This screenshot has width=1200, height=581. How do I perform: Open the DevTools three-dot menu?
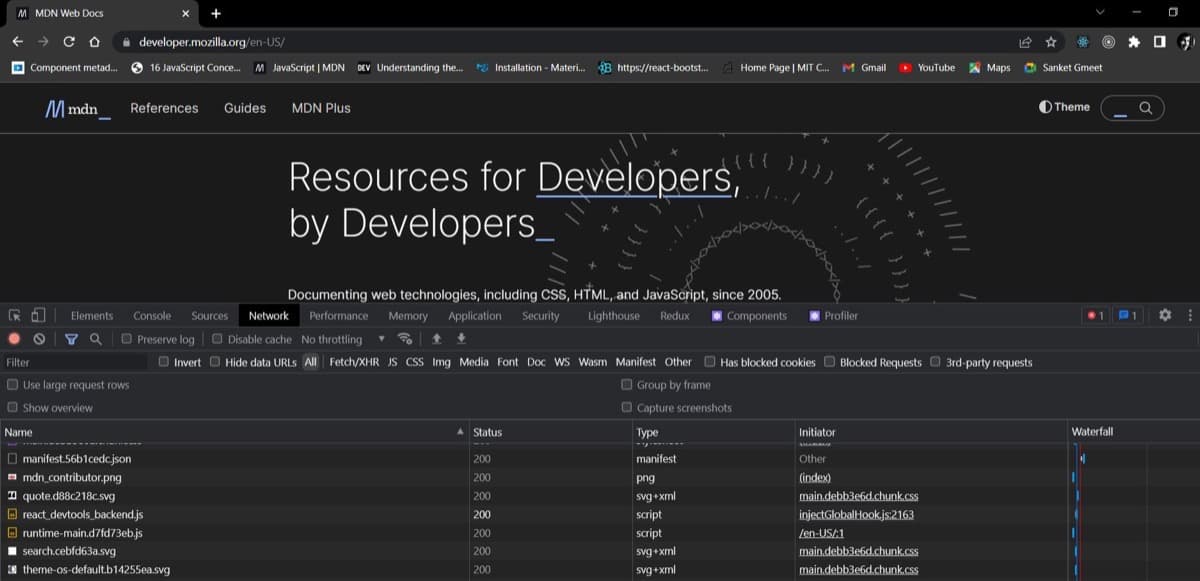(1189, 315)
